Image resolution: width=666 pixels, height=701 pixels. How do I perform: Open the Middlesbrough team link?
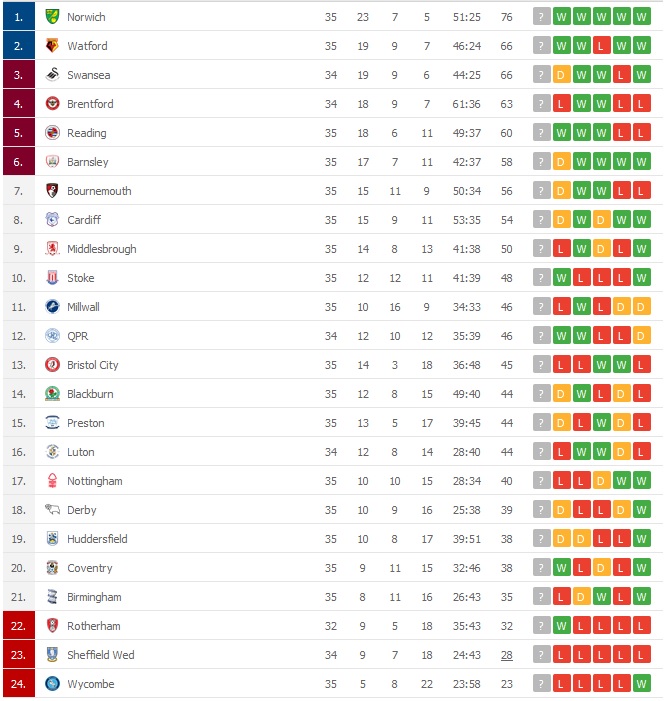[101, 249]
